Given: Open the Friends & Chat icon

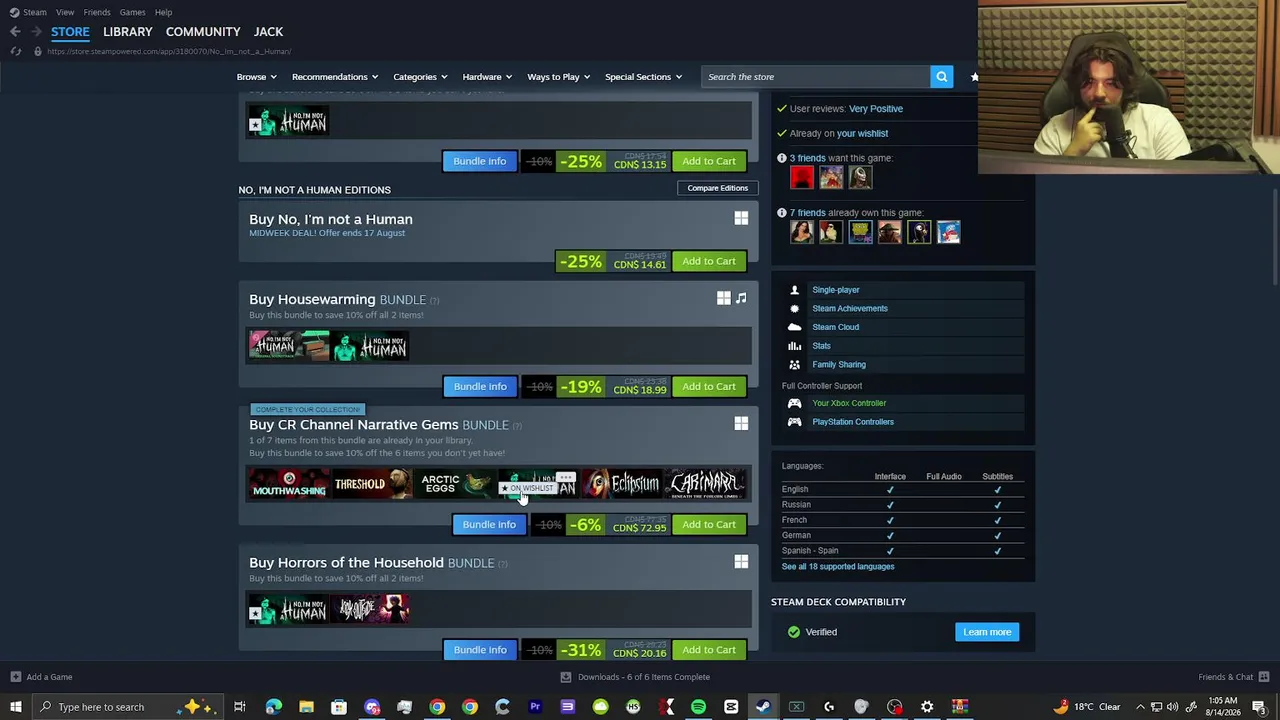Looking at the screenshot, I should (1264, 677).
